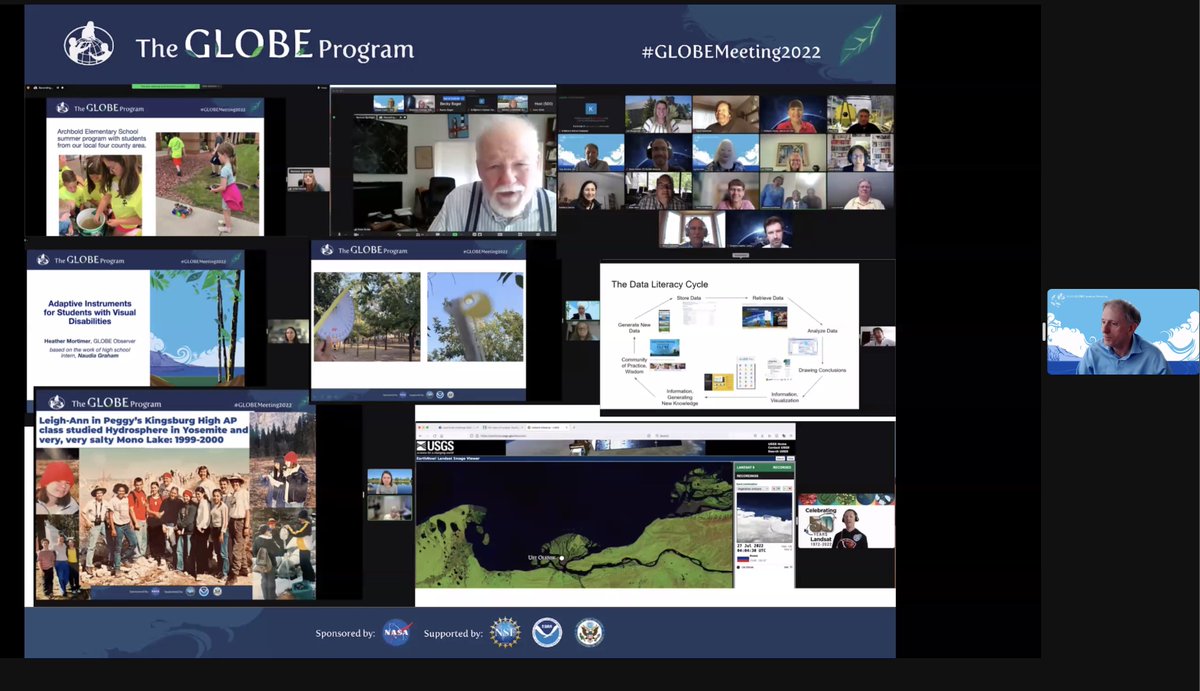Select the upper webcam tile beside Leigh-Ann slide
The image size is (1200, 691).
(389, 482)
